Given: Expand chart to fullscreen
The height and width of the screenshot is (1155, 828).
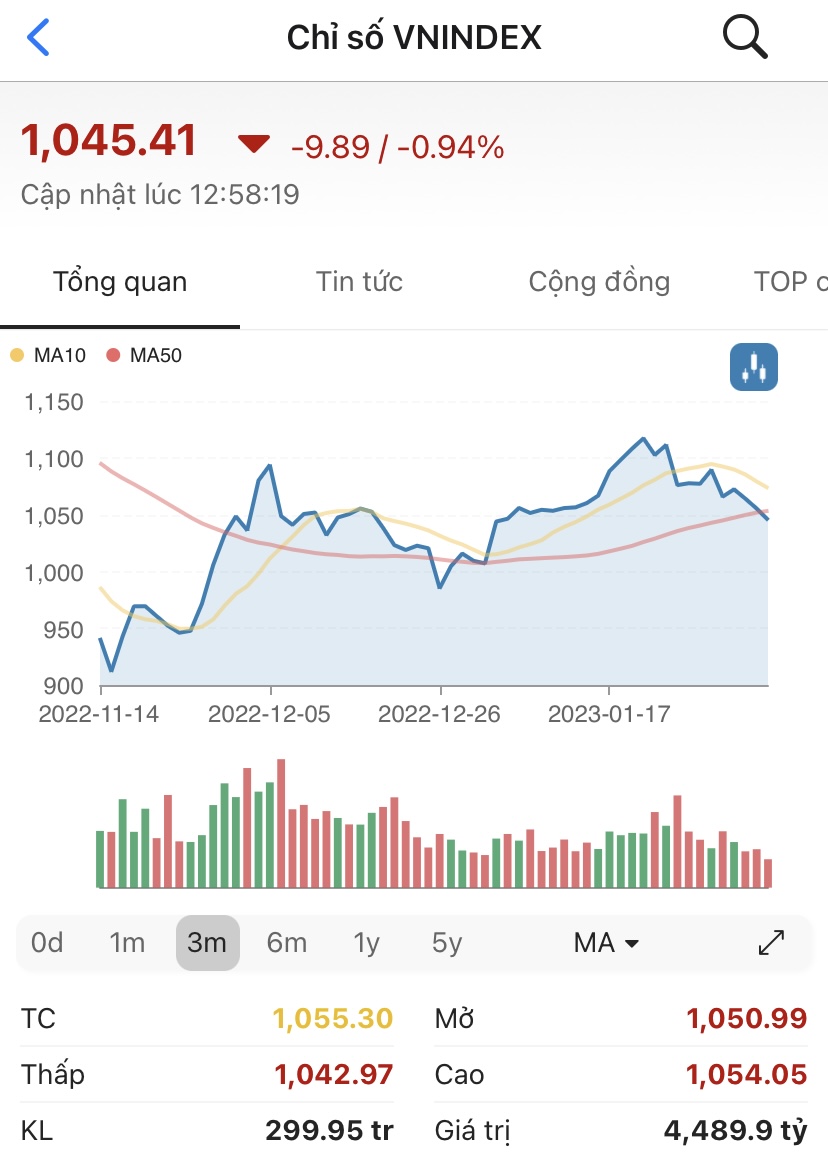Looking at the screenshot, I should 772,942.
